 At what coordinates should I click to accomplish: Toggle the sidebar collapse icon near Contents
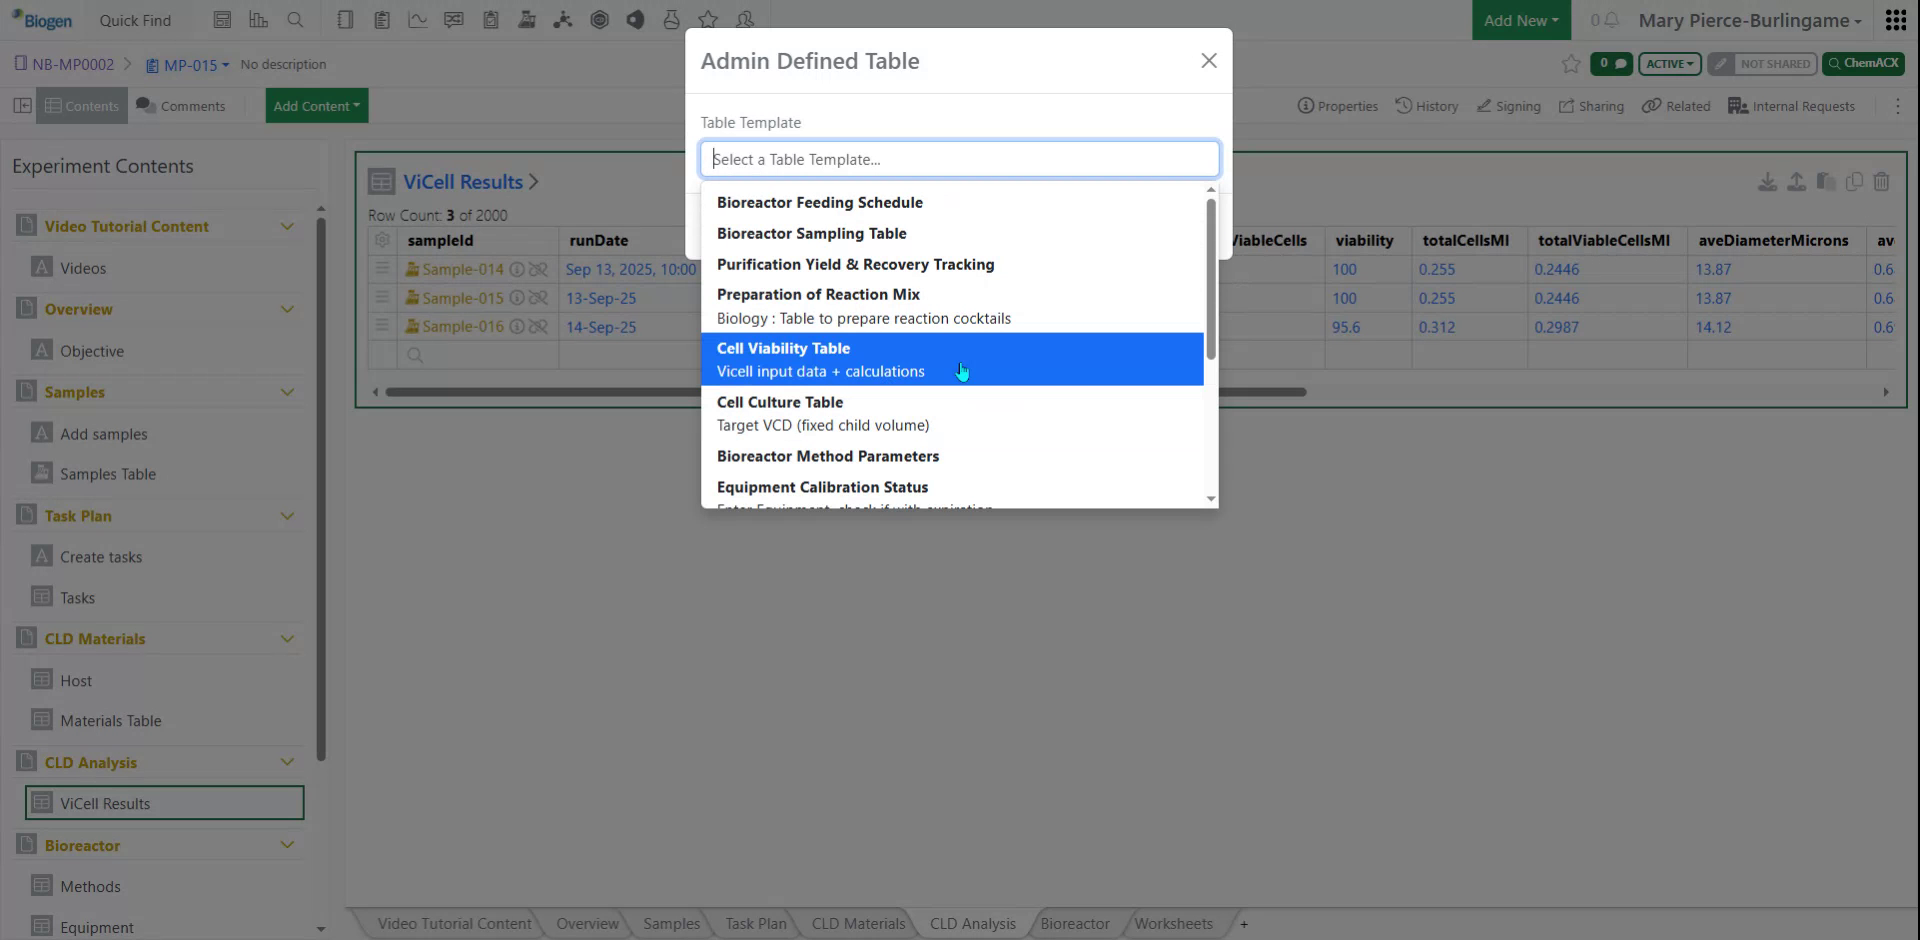click(x=22, y=105)
